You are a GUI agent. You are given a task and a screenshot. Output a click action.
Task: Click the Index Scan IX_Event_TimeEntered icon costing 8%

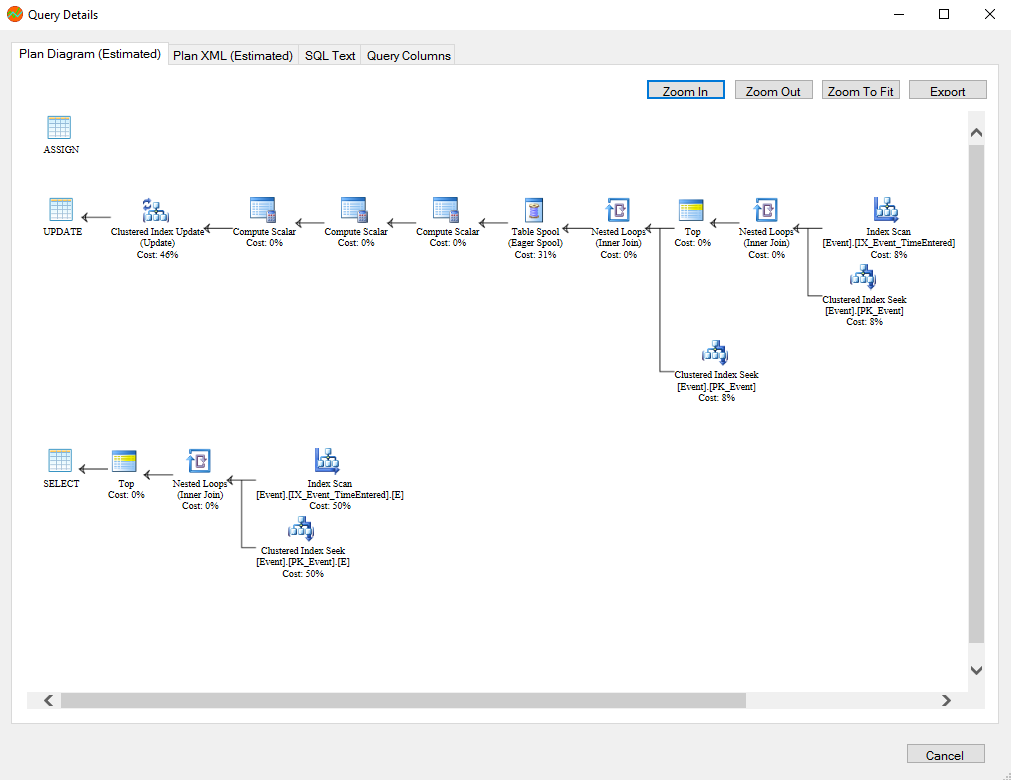887,210
